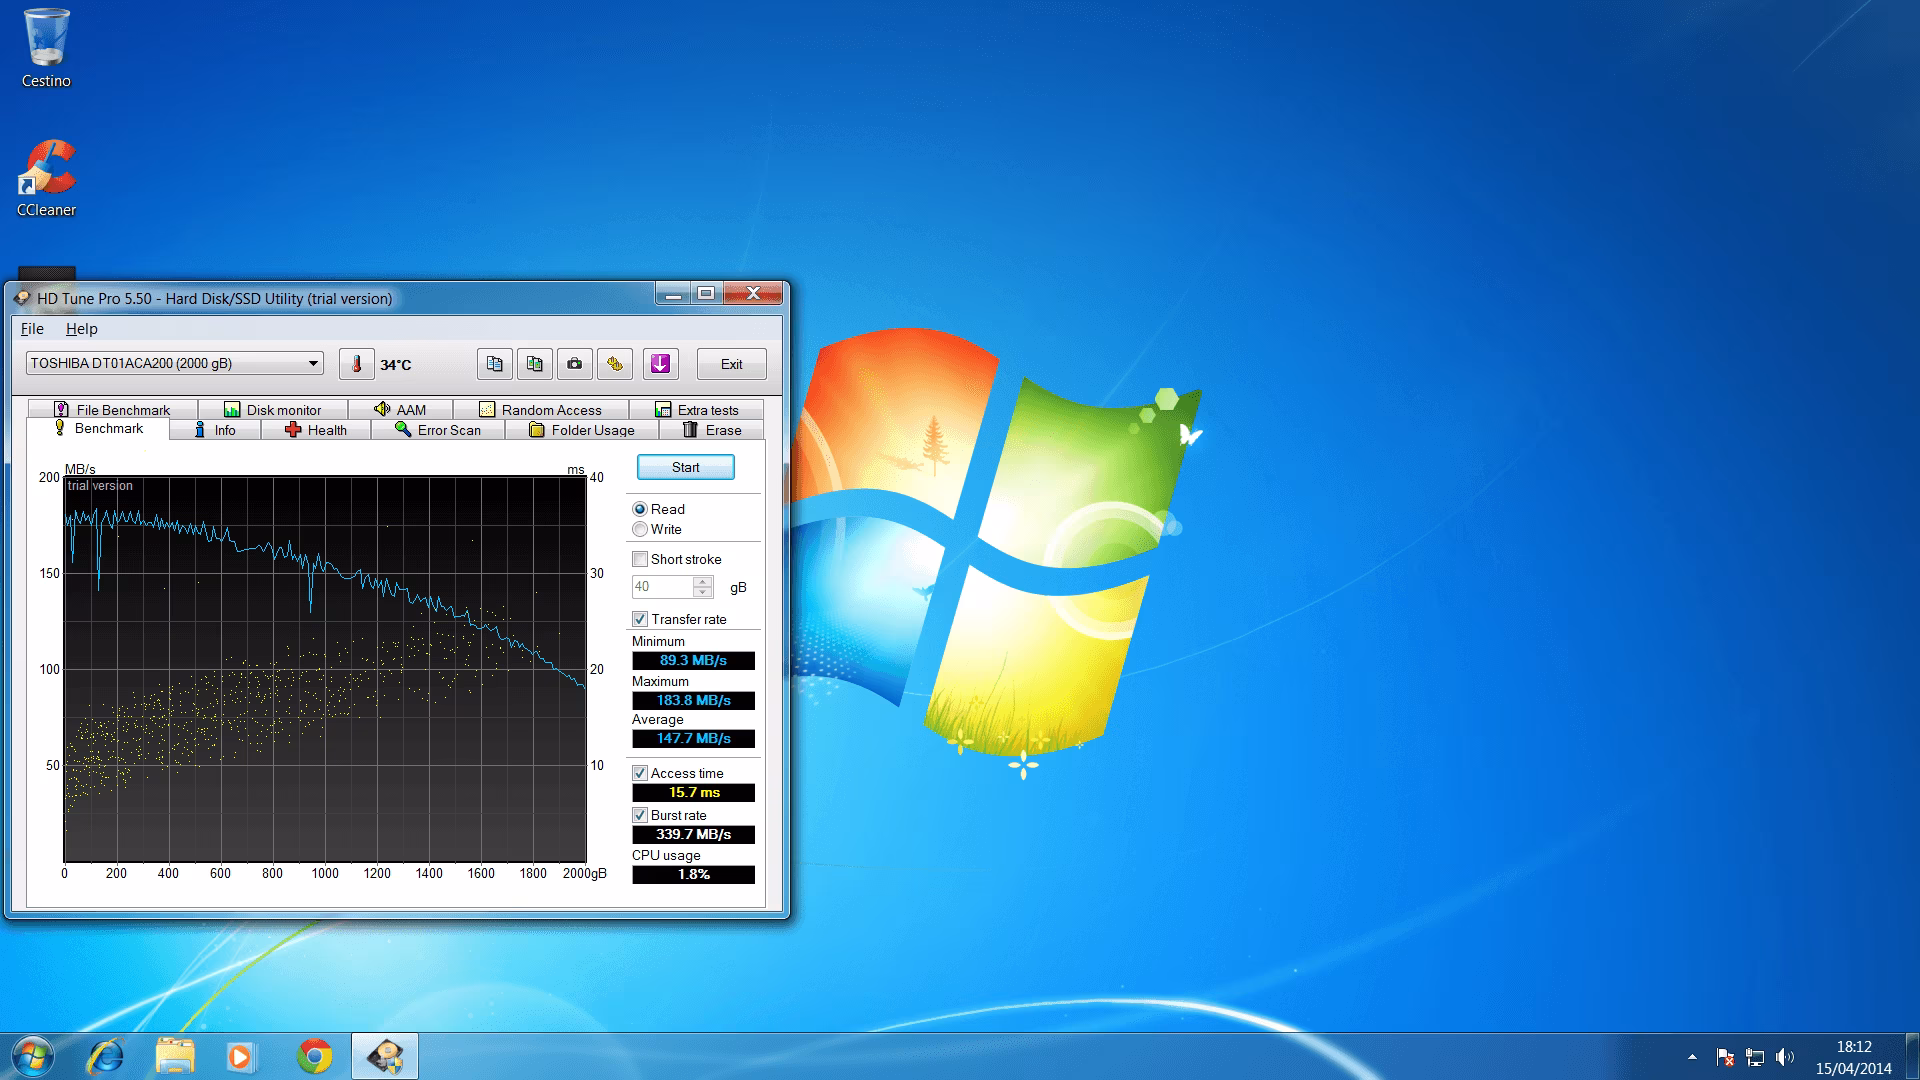Viewport: 1920px width, 1080px height.
Task: Click the Minimum 89.3 MB/s value
Action: point(693,660)
